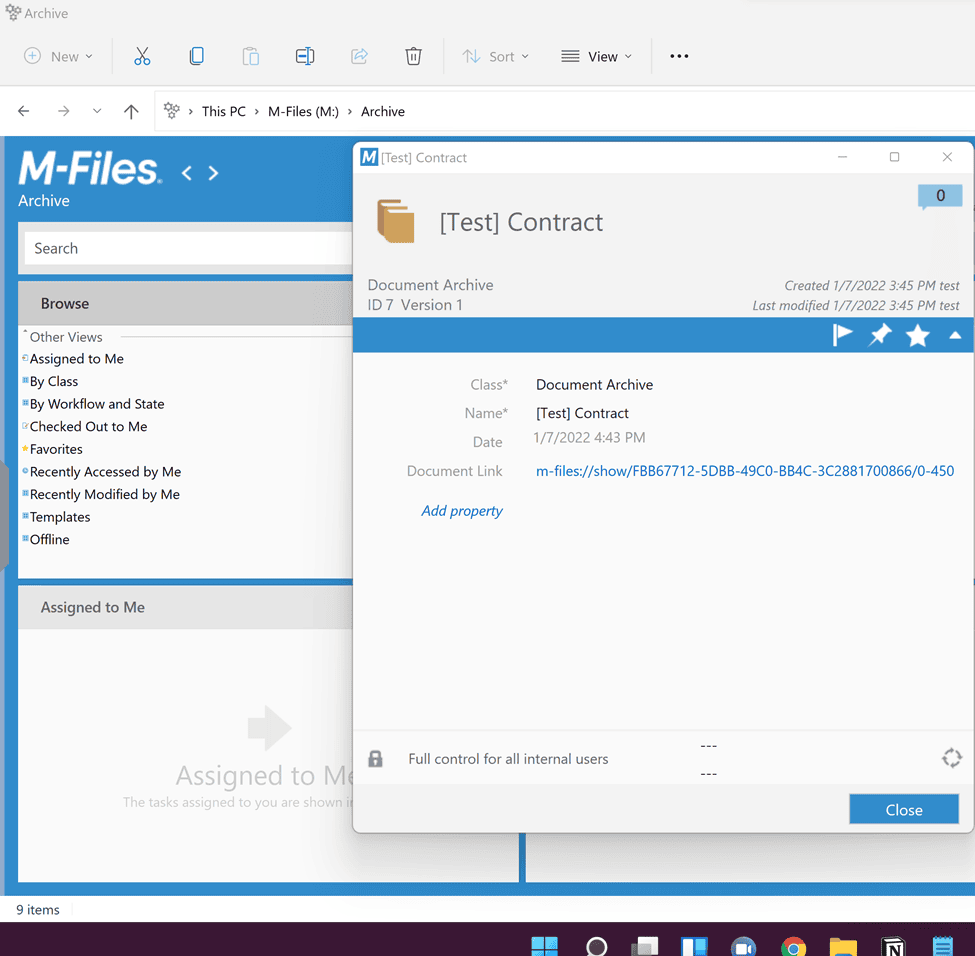Viewport: 975px width, 956px height.
Task: Open Notion from taskbar
Action: pos(893,946)
